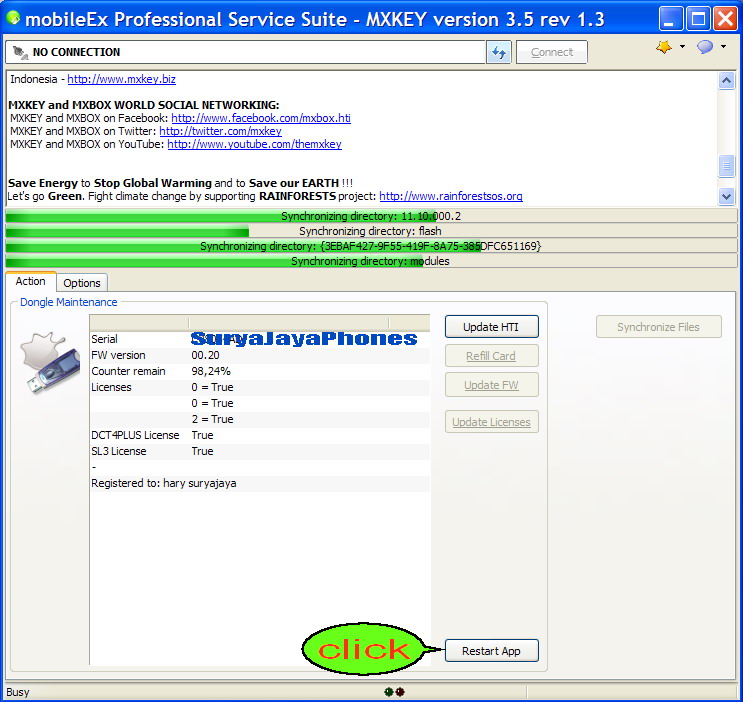743x702 pixels.
Task: Open the www.mxkey.biz link
Action: coord(122,79)
